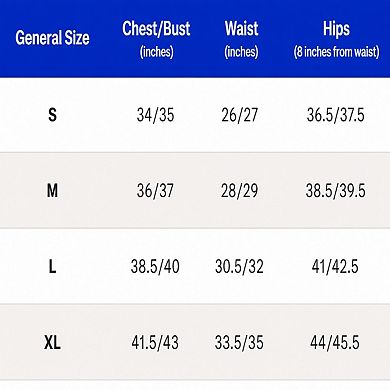The image size is (390, 390).
Task: Click chest value 34/35
Action: coord(155,115)
